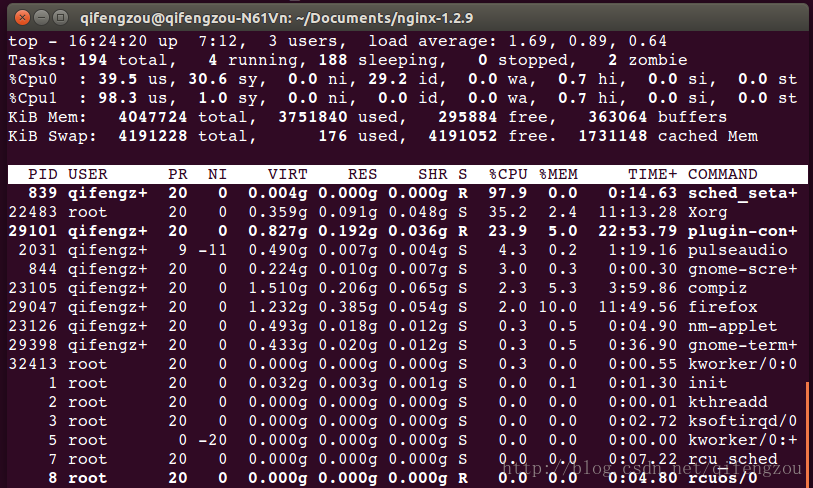The height and width of the screenshot is (488, 813).
Task: Click the nm-applet process command
Action: tap(732, 326)
